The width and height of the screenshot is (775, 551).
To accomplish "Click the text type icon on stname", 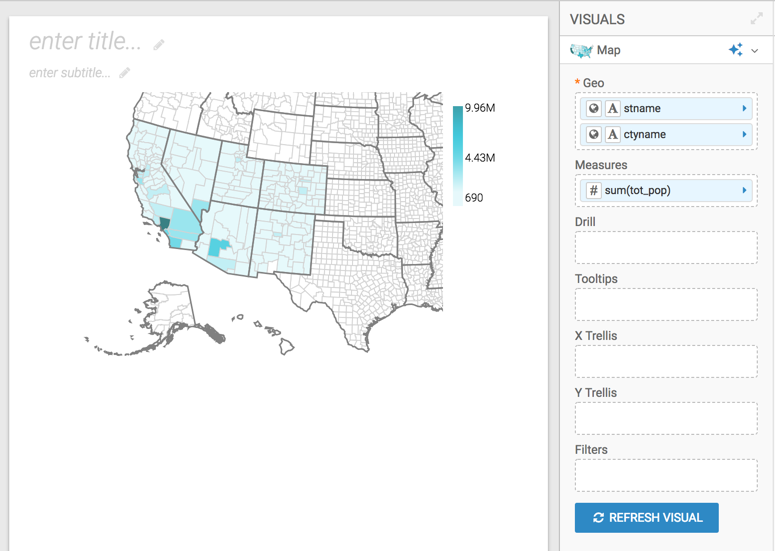I will click(x=612, y=108).
